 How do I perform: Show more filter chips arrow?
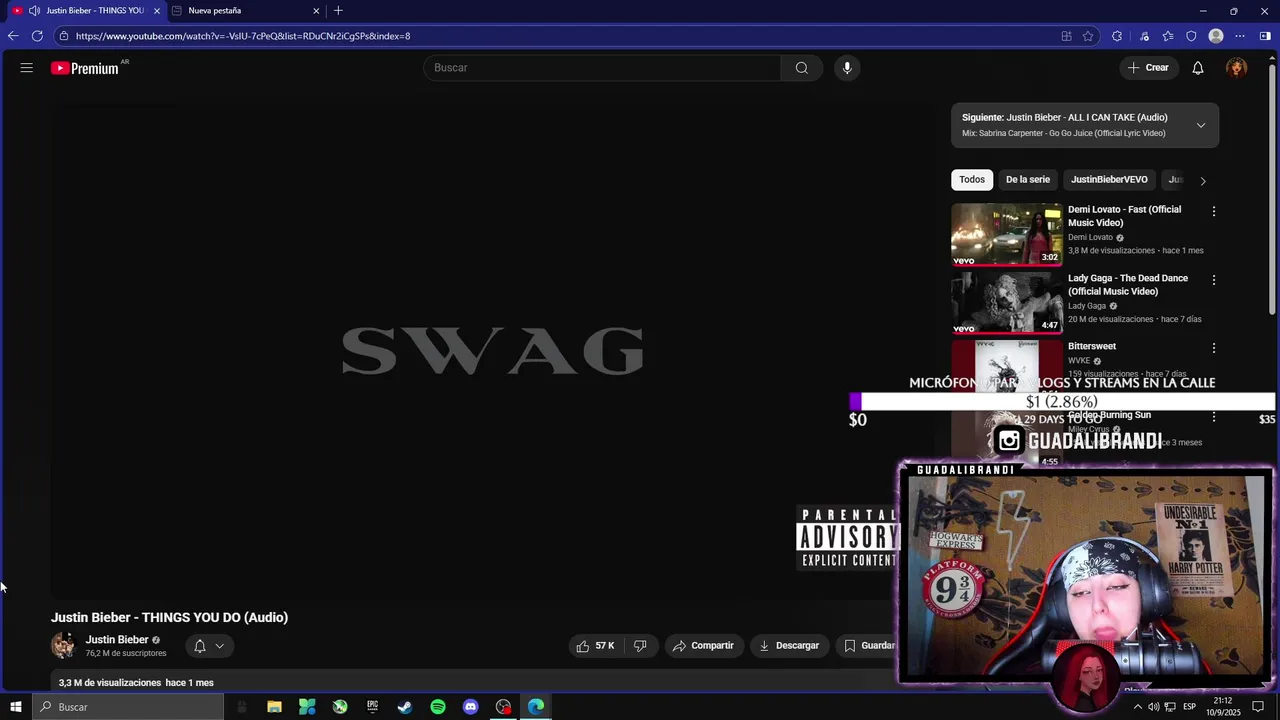(x=1203, y=181)
